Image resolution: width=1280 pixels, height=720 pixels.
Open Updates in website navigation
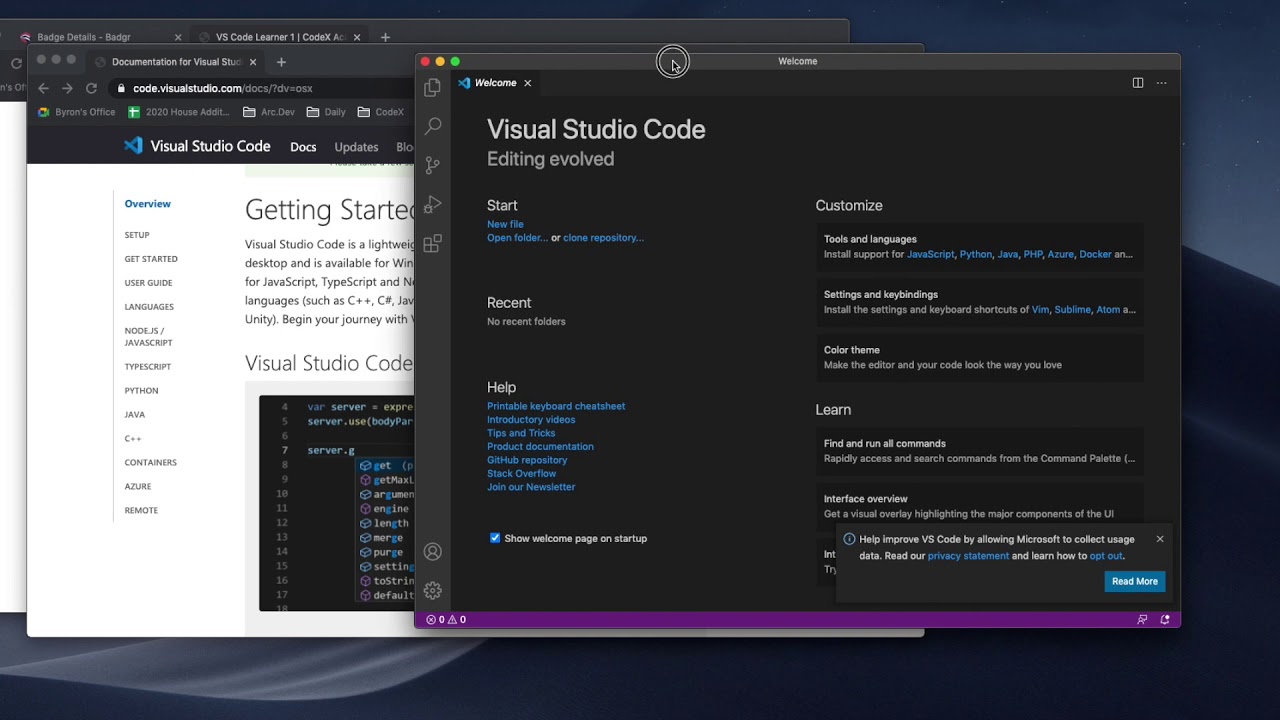pos(356,147)
